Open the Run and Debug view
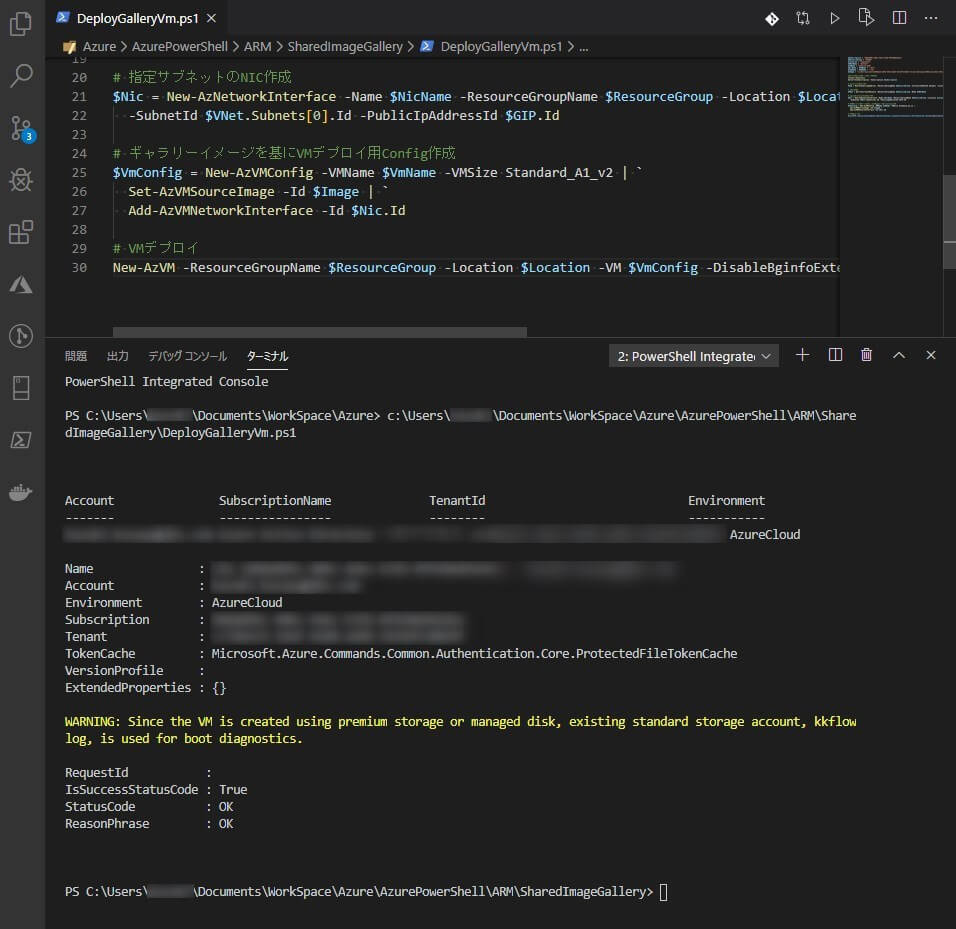The width and height of the screenshot is (956, 929). pyautogui.click(x=21, y=180)
